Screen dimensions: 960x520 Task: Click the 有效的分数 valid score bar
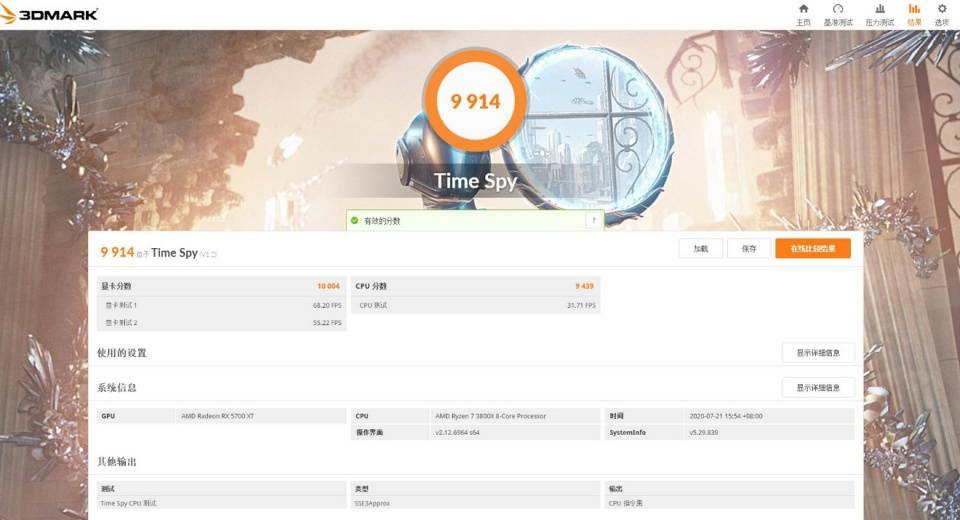(475, 220)
